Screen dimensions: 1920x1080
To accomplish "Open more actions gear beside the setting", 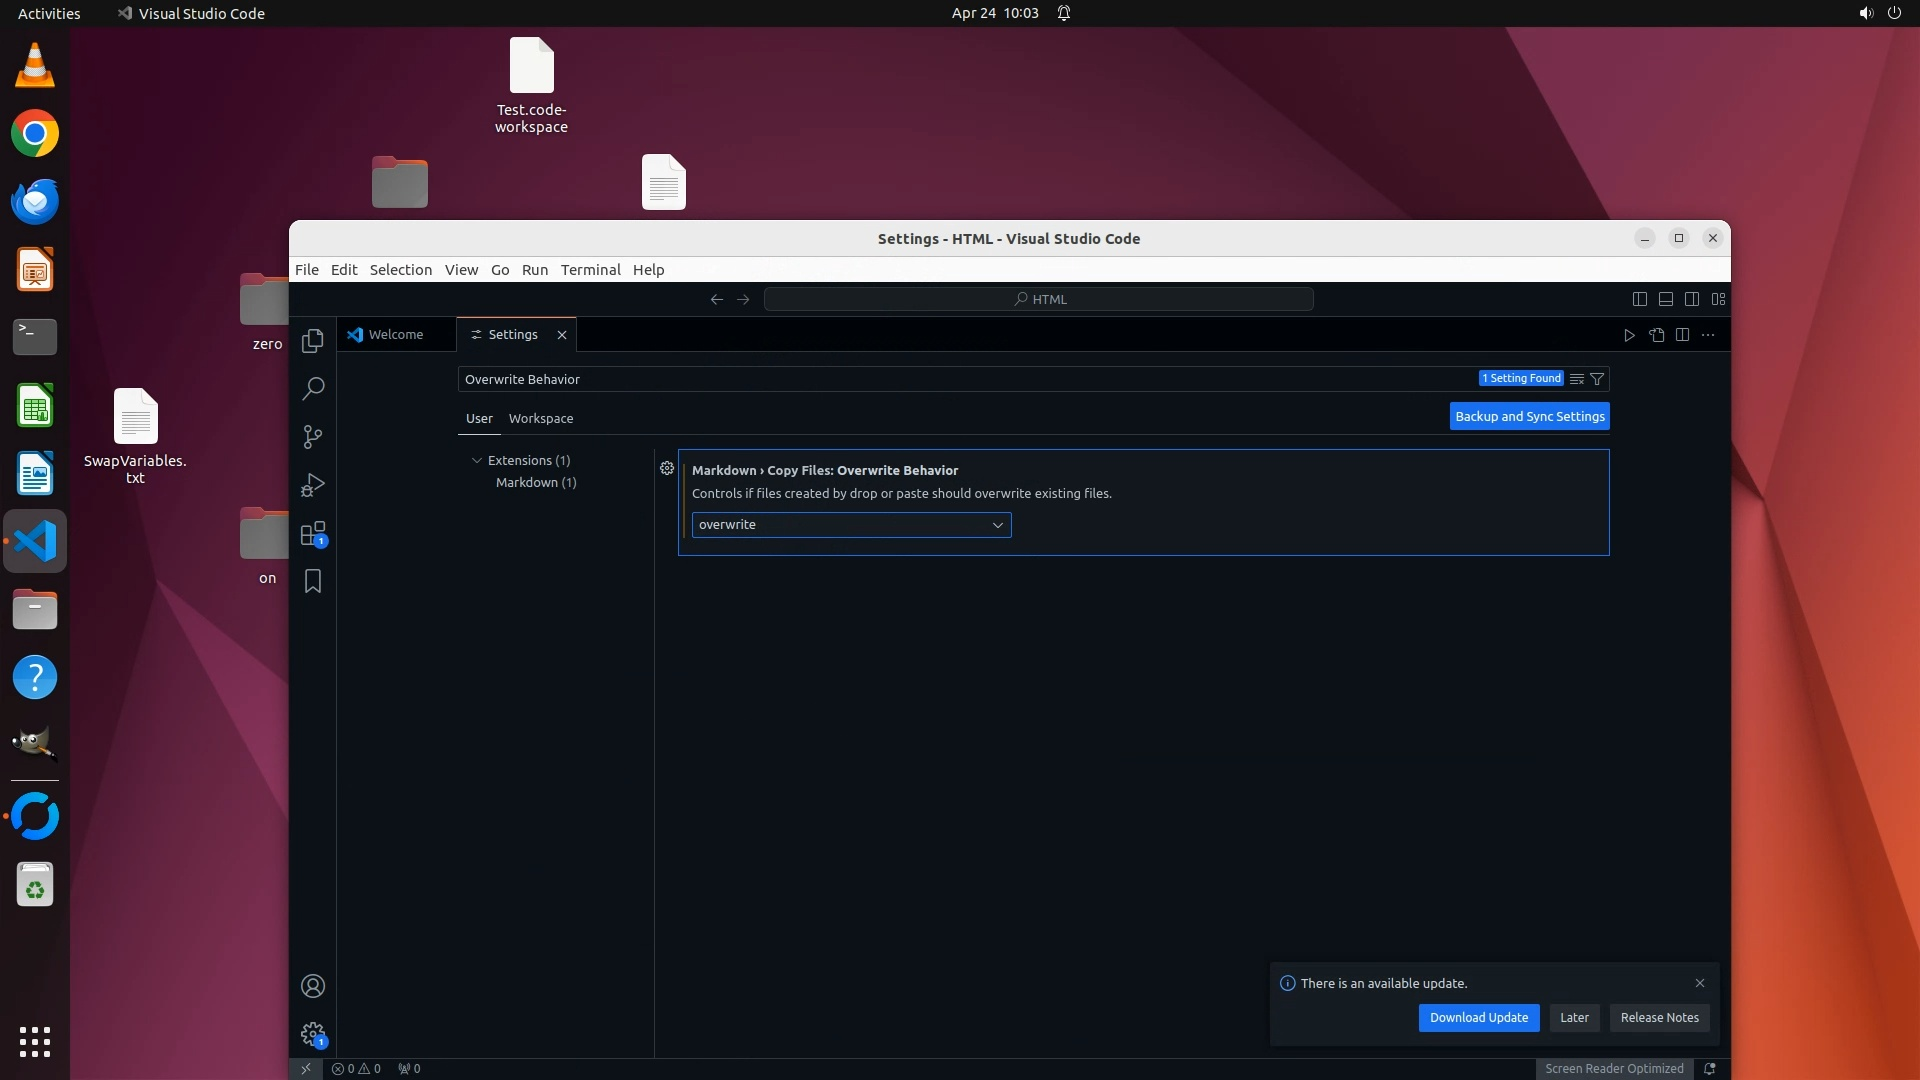I will pyautogui.click(x=667, y=468).
